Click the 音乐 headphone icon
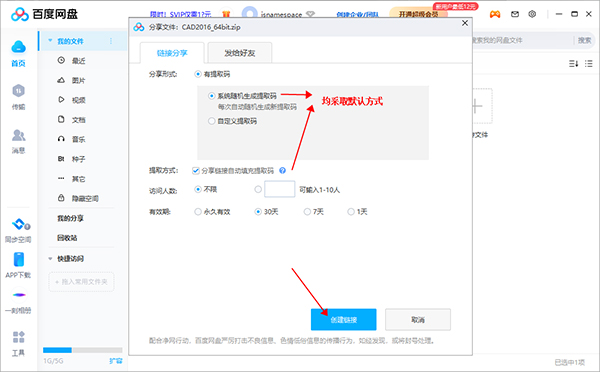The width and height of the screenshot is (600, 372). coord(61,139)
